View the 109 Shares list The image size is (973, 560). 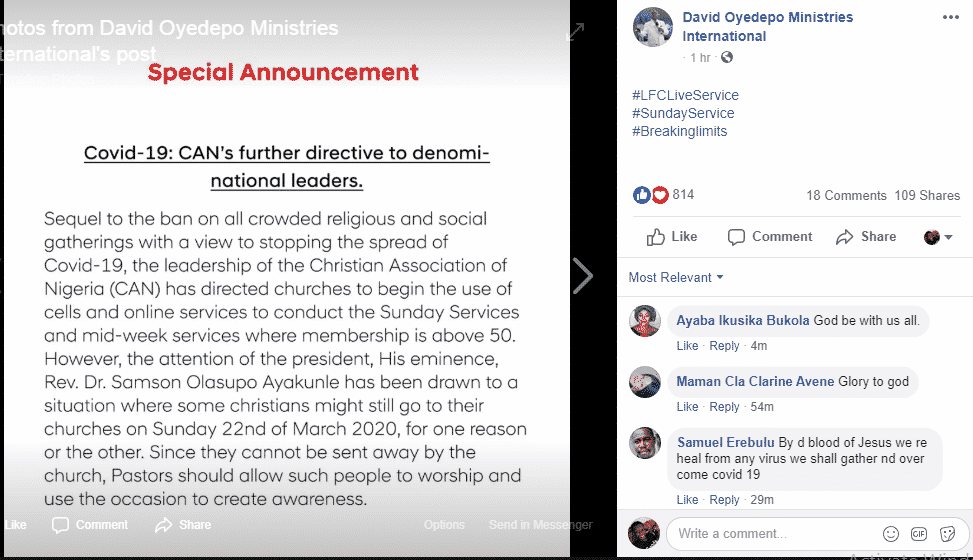(x=927, y=195)
